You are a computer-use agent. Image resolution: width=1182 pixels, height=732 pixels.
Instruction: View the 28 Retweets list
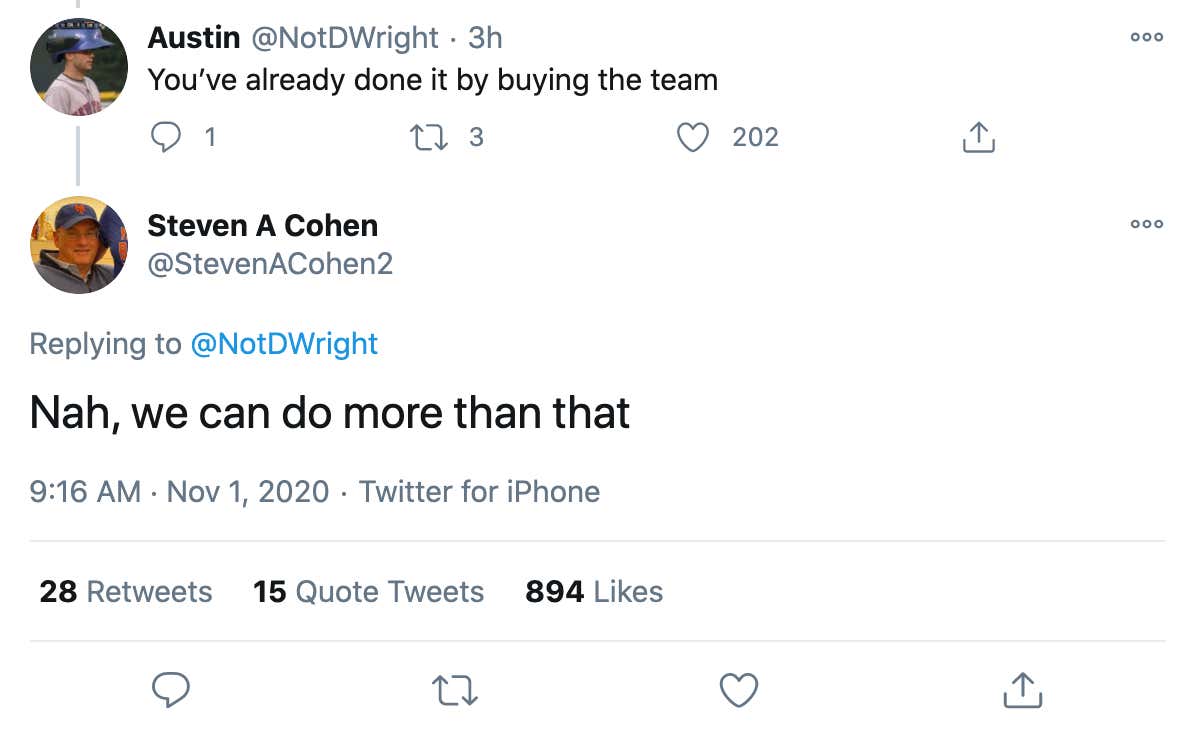click(x=126, y=592)
